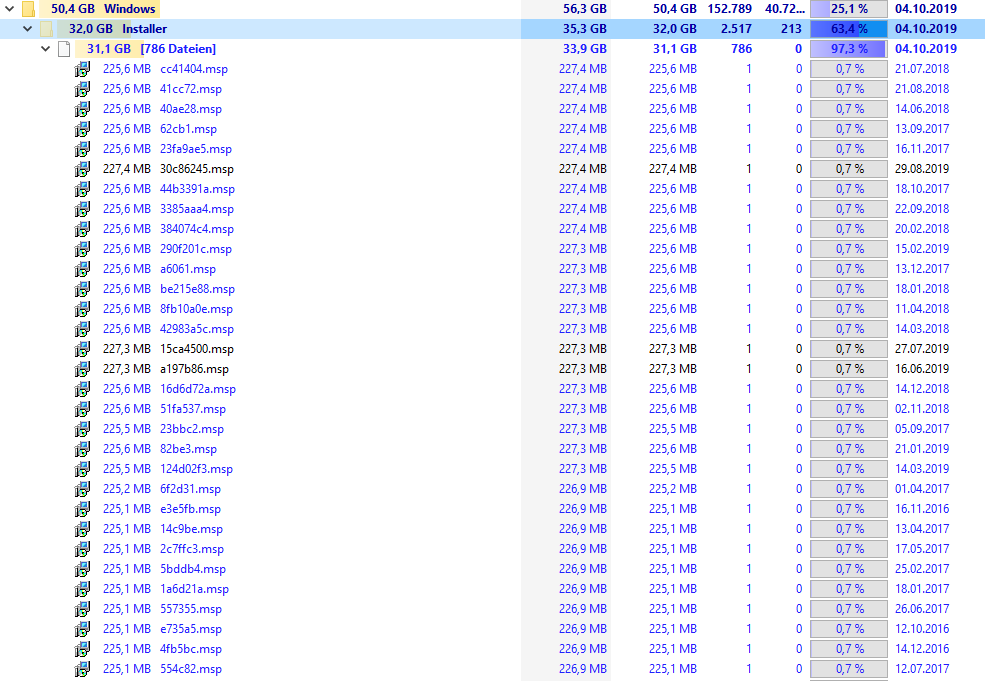Click installer icon of 62cb1.msp
The width and height of the screenshot is (990, 681).
point(82,129)
